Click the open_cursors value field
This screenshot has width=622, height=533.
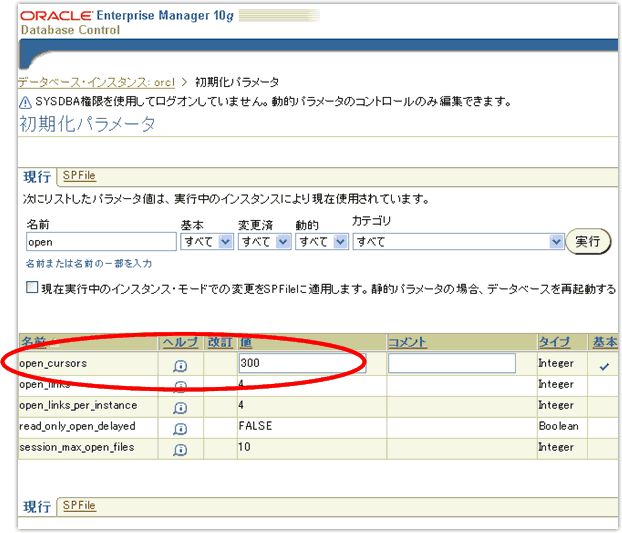tap(301, 364)
